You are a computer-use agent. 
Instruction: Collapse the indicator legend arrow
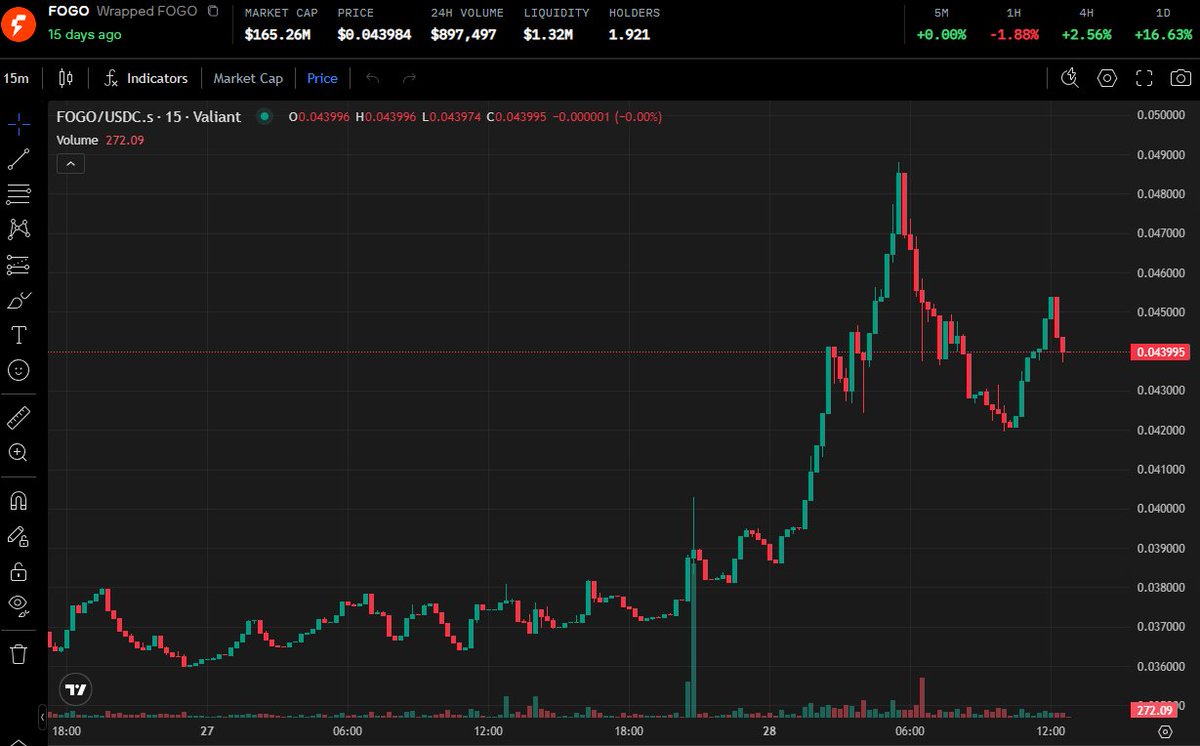70,164
